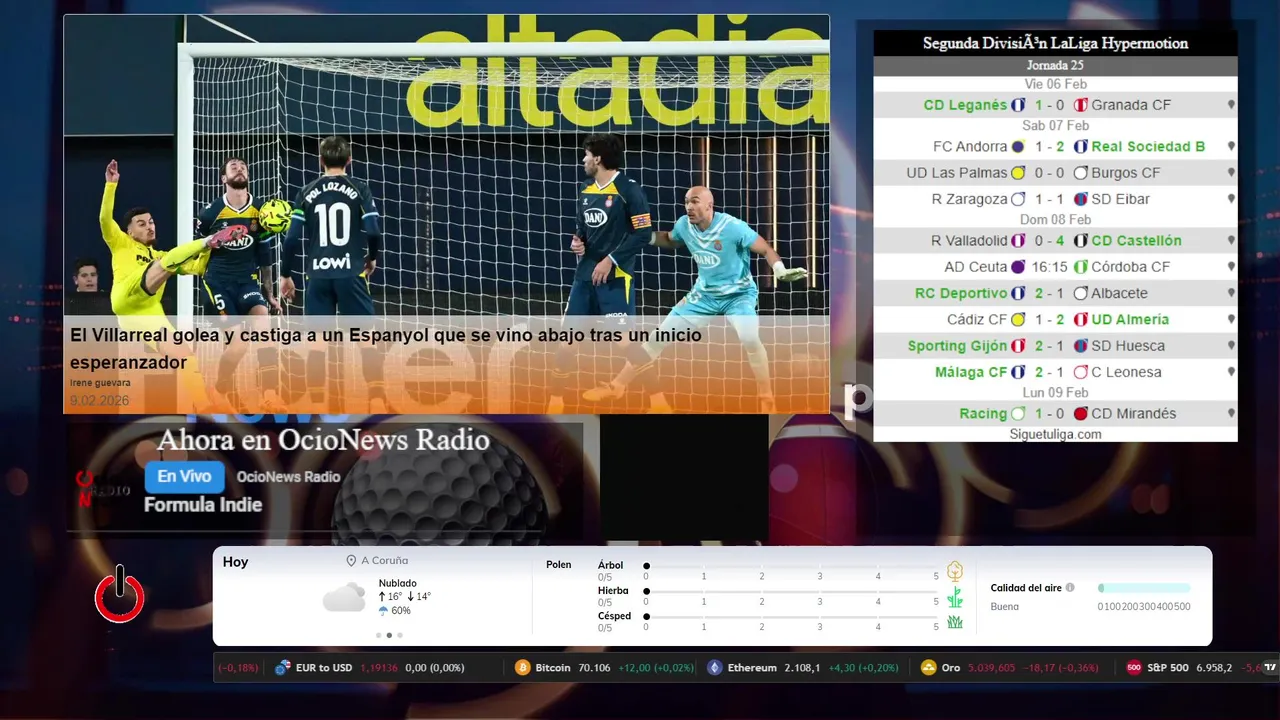Click the map marker on Leganés-Granada row
The height and width of the screenshot is (720, 1280).
(1231, 105)
